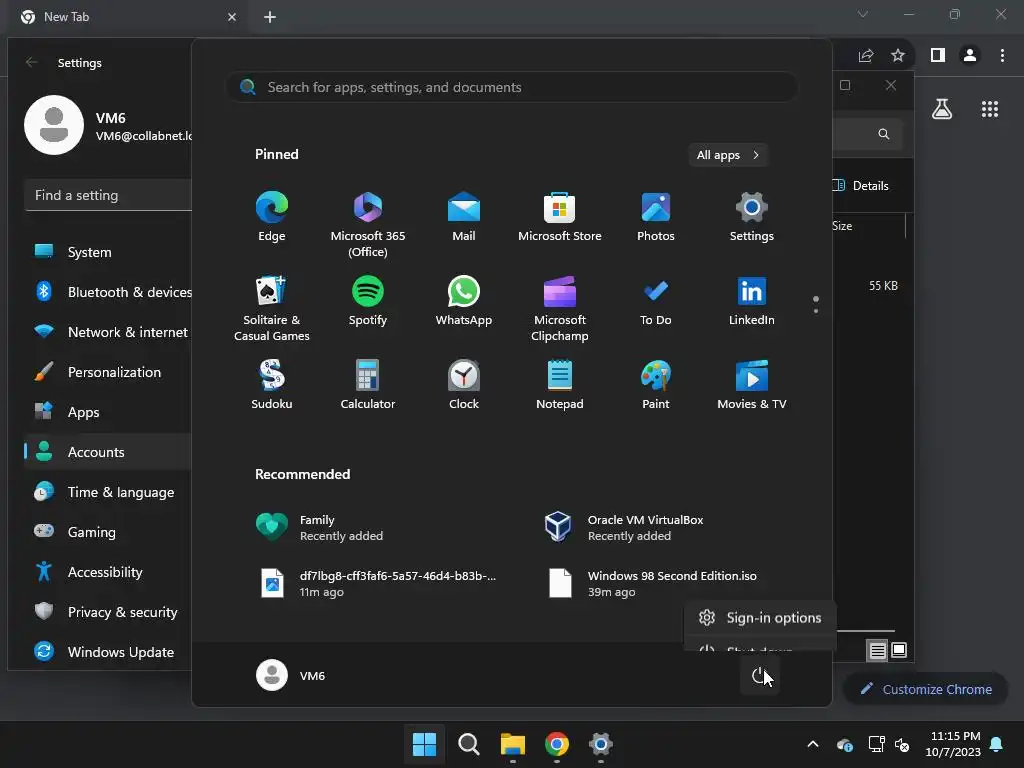The height and width of the screenshot is (768, 1024).
Task: Open the Edge app from Pinned
Action: click(x=272, y=216)
